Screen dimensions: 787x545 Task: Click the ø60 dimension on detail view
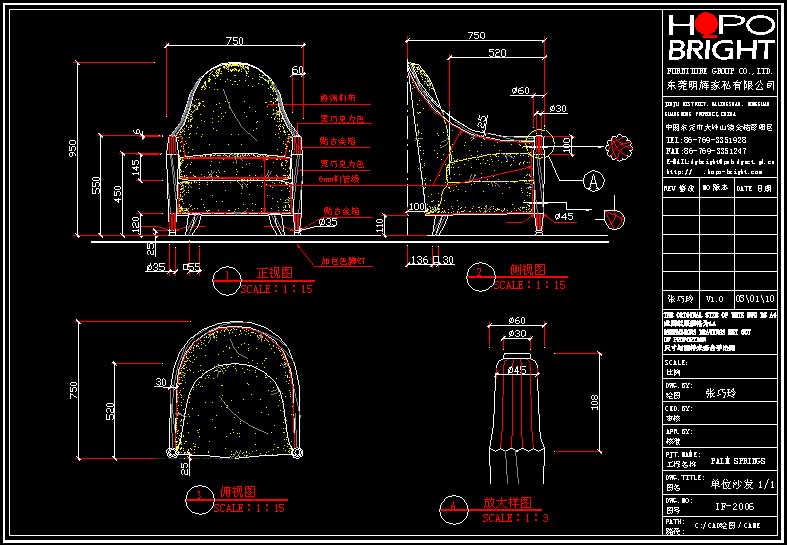516,320
